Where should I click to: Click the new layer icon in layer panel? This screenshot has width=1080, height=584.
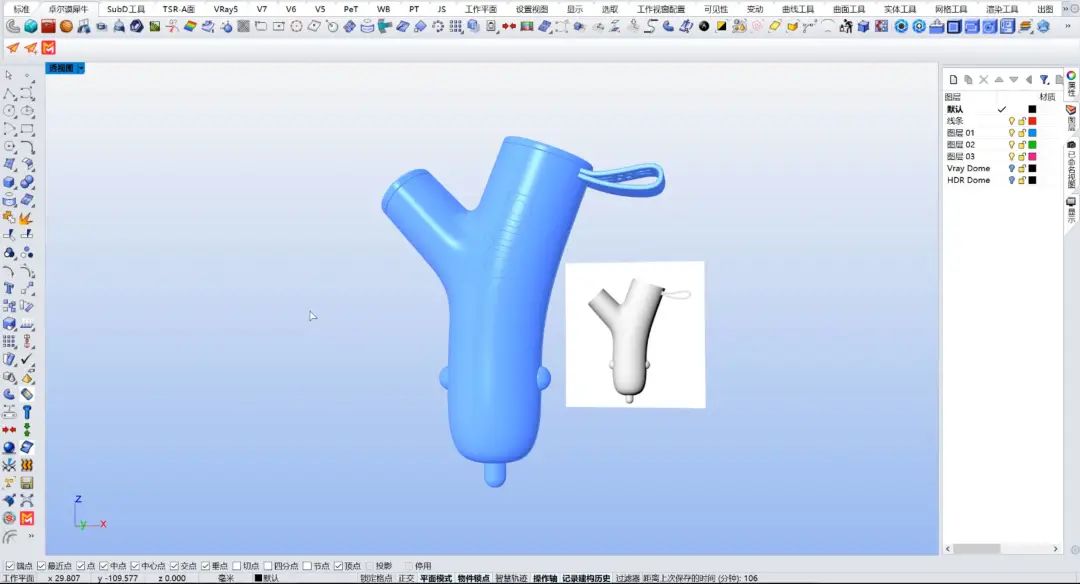(953, 80)
